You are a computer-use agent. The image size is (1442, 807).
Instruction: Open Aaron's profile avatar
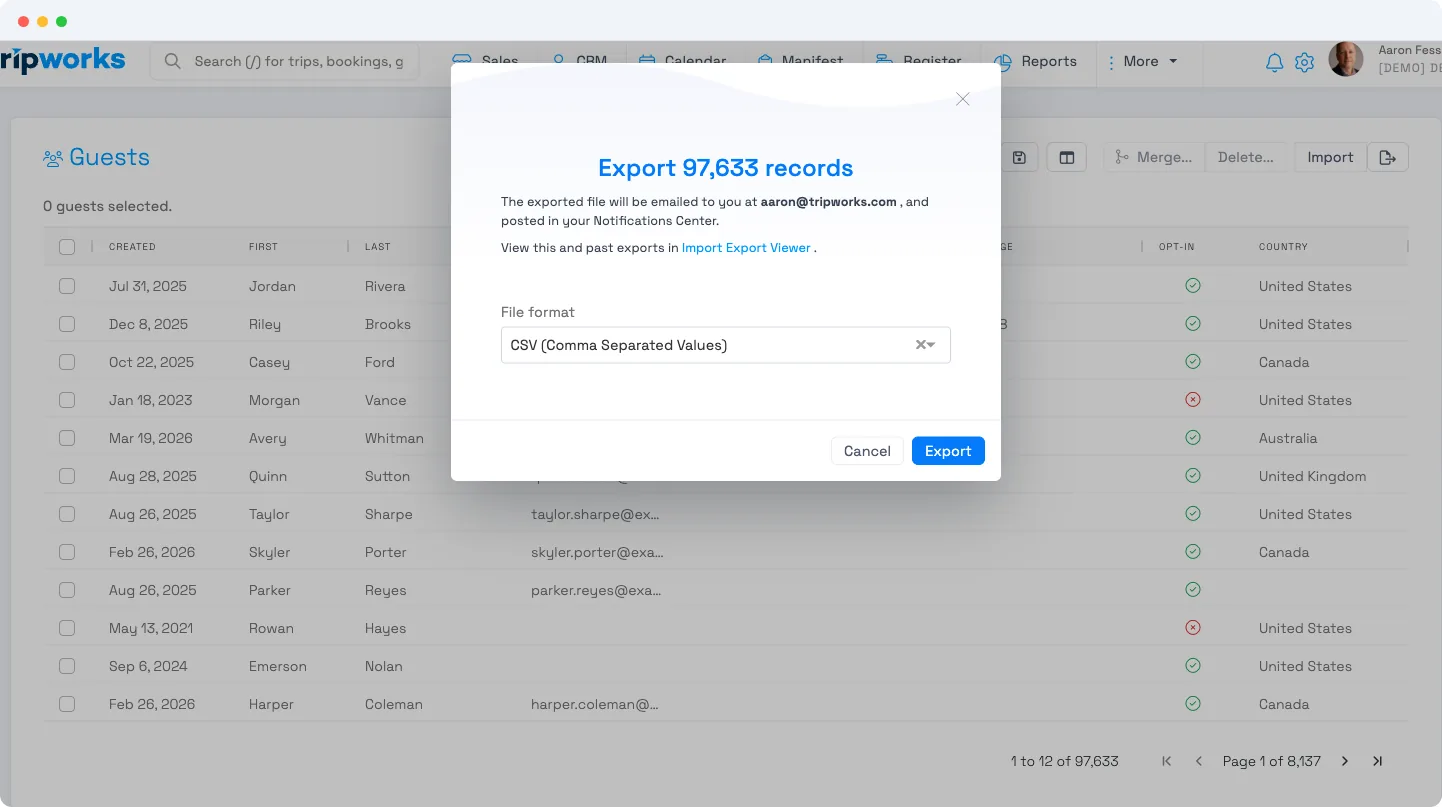tap(1345, 60)
